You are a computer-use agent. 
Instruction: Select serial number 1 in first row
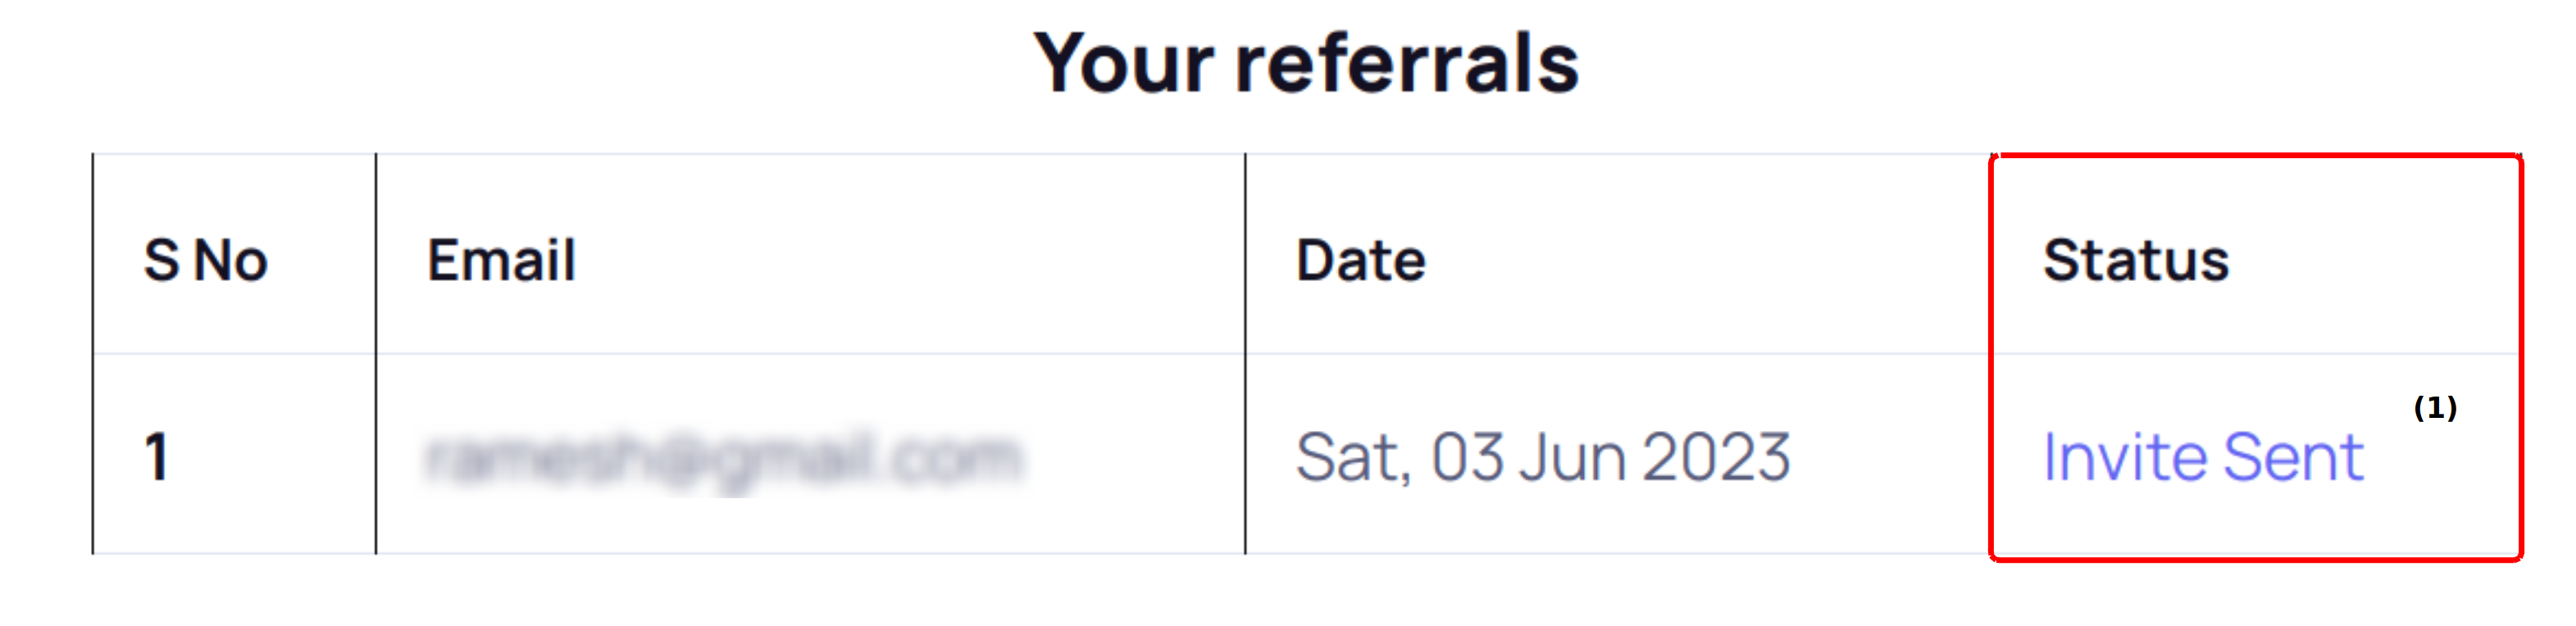[156, 458]
